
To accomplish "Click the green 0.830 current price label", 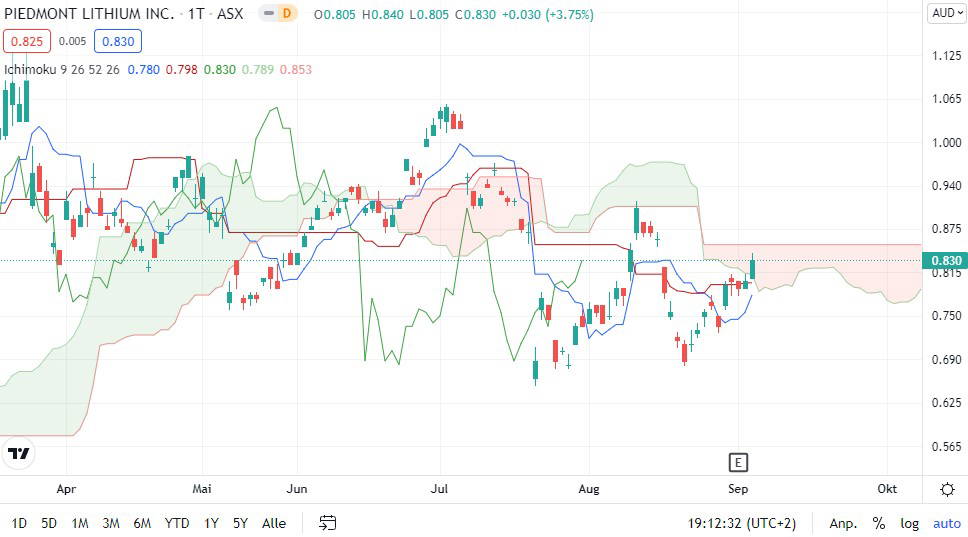I will [945, 260].
